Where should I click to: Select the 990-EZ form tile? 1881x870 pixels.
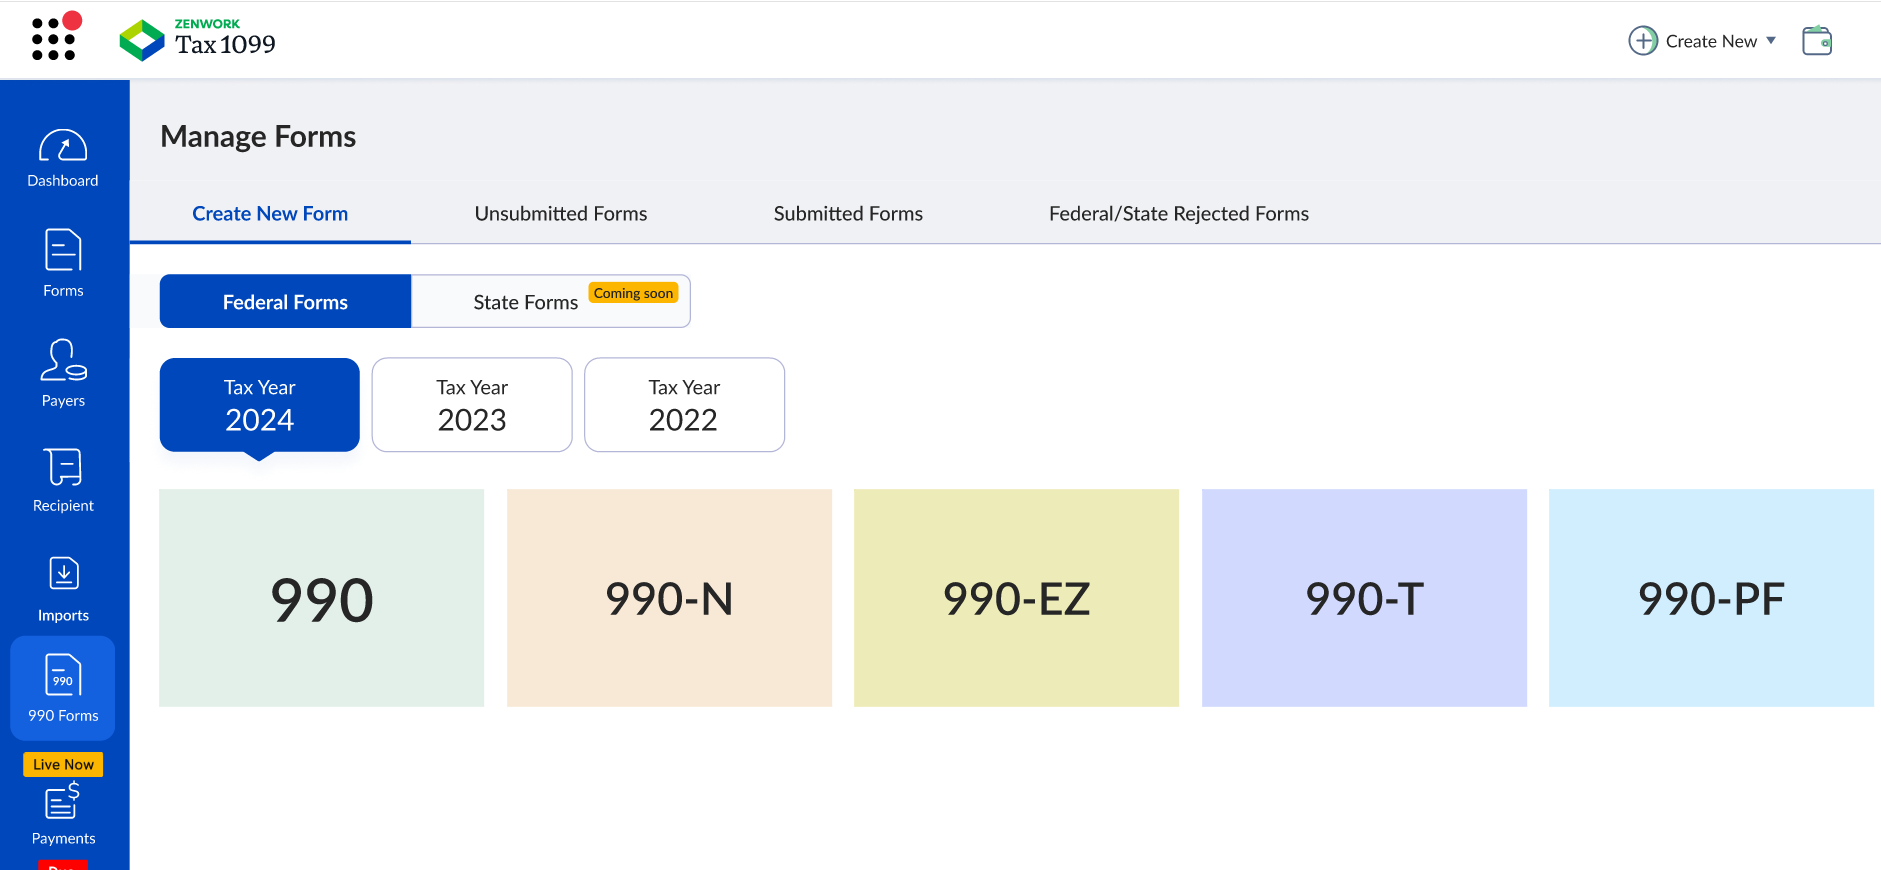click(x=1016, y=598)
